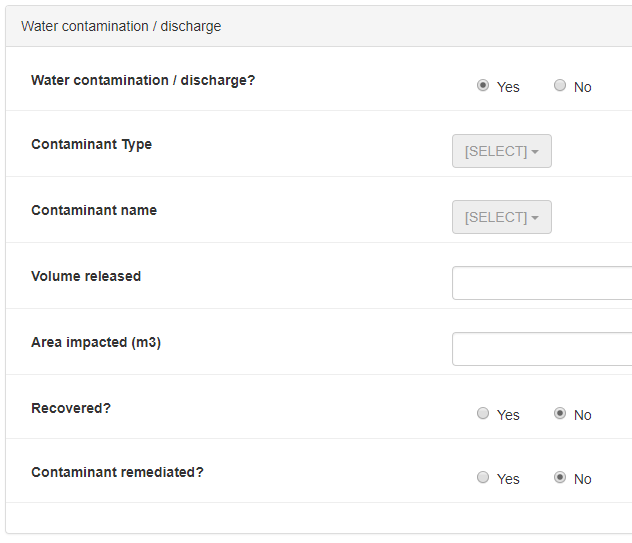632x543 pixels.
Task: Click the Volume released label
Action: [86, 276]
